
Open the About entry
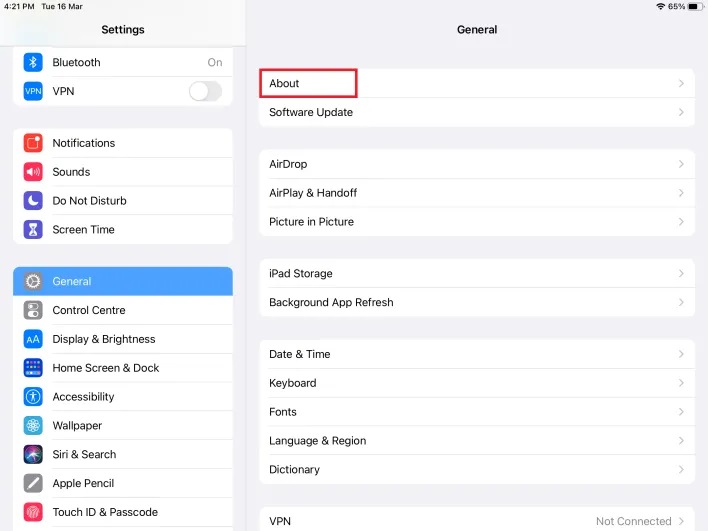[477, 83]
